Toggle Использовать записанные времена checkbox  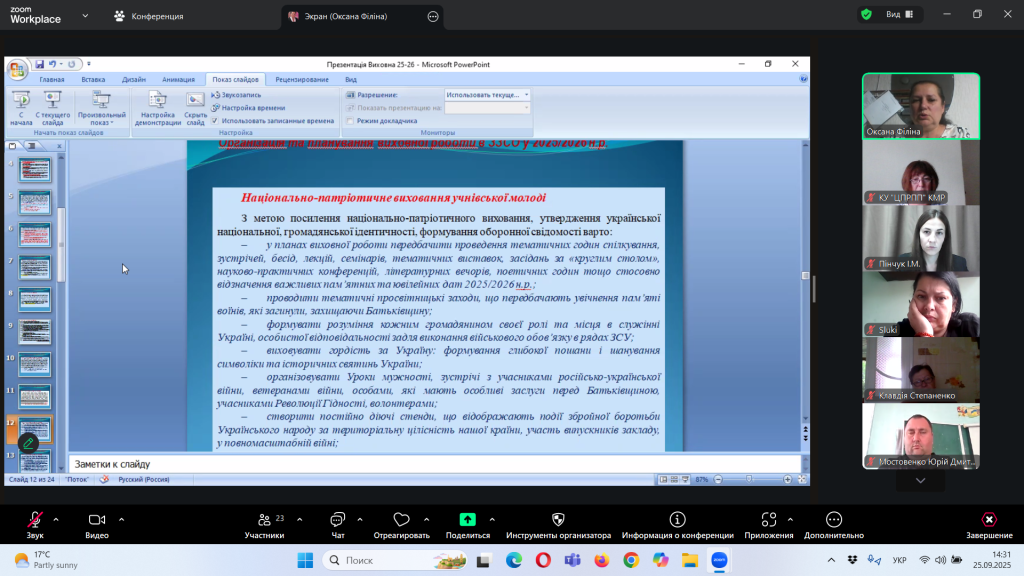[215, 120]
